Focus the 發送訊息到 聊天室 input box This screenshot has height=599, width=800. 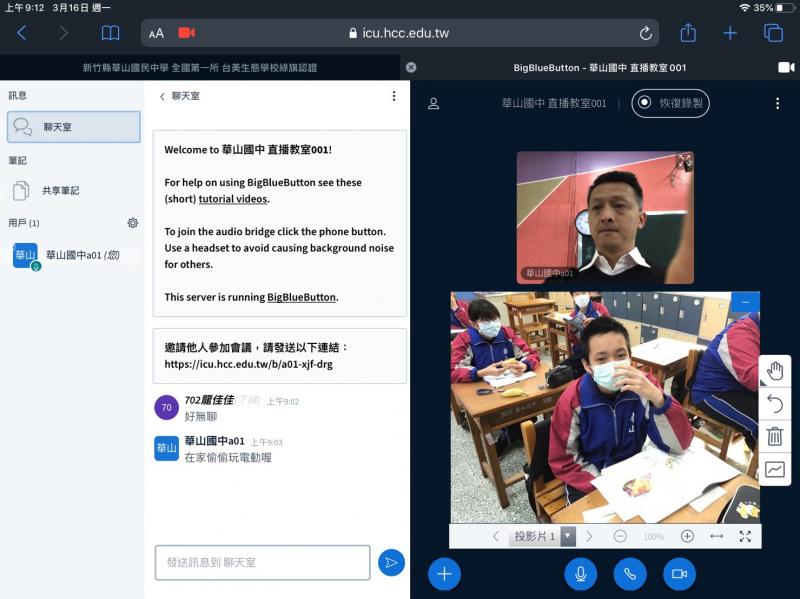tap(262, 562)
